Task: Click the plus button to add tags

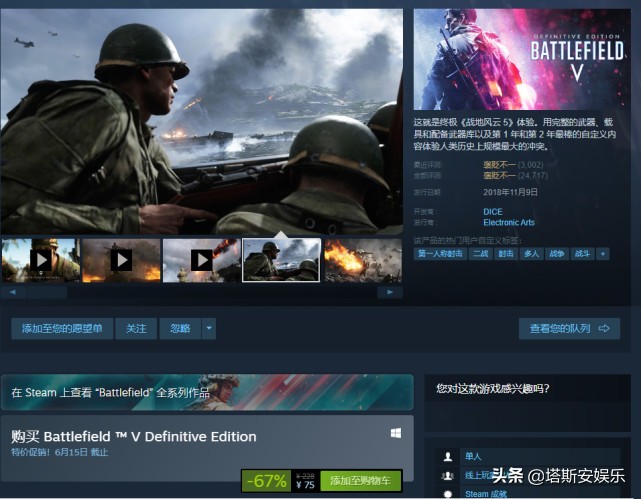Action: pos(603,254)
